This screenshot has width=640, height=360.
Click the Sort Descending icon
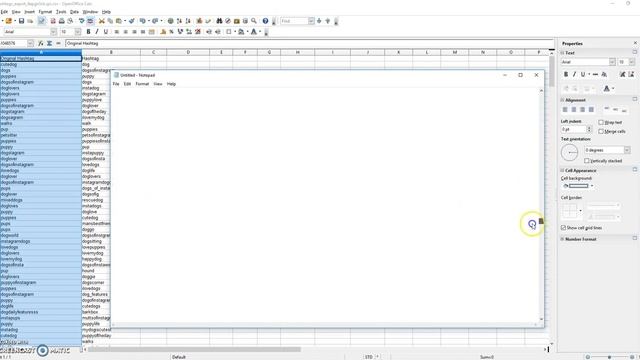point(188,21)
